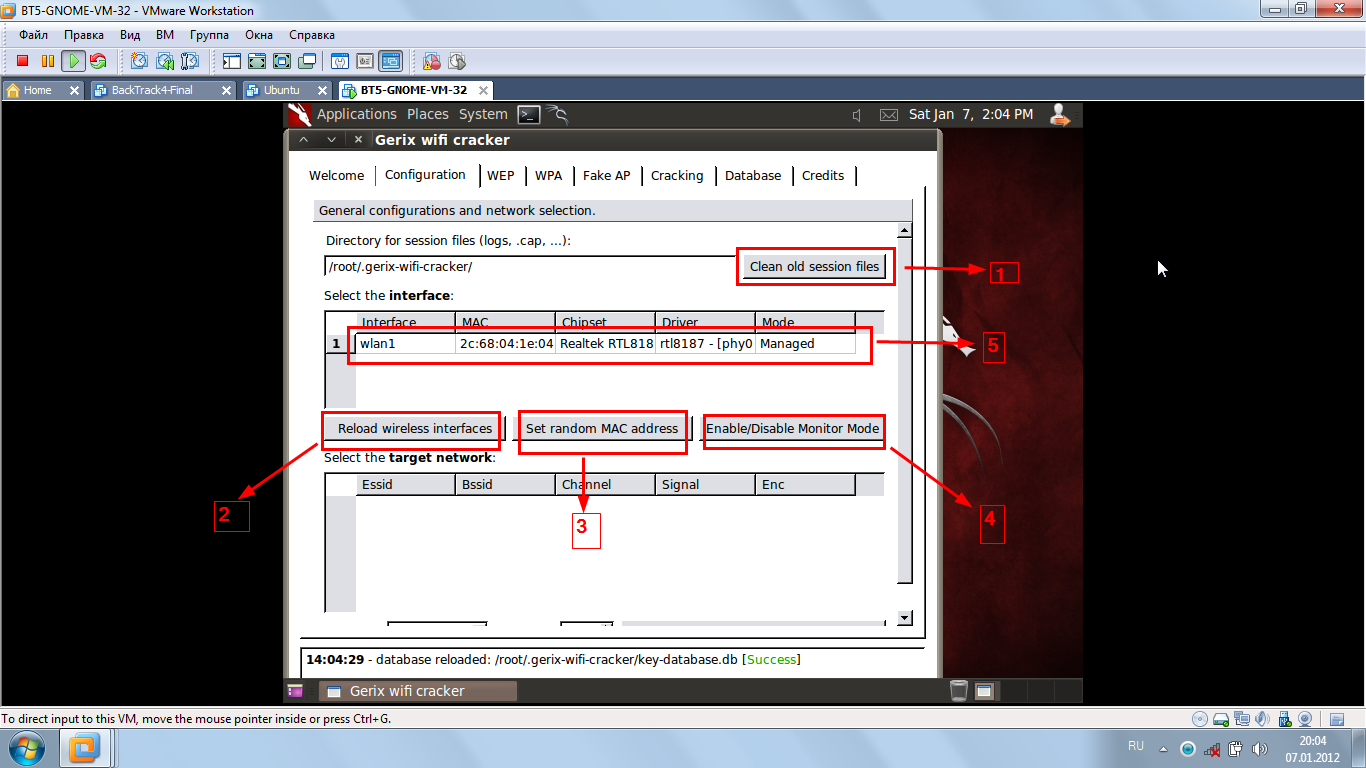The image size is (1366, 768).
Task: Click Set random MAC address button
Action: (602, 428)
